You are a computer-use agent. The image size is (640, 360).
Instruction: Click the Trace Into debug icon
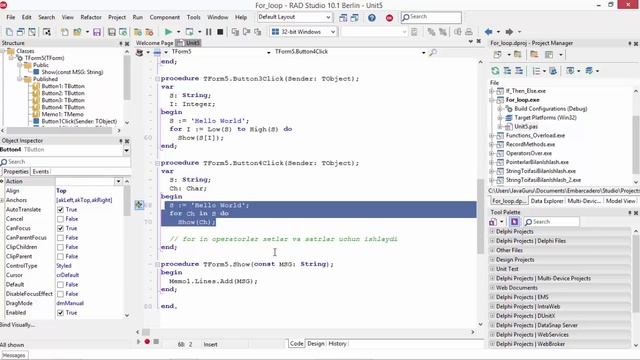click(235, 31)
